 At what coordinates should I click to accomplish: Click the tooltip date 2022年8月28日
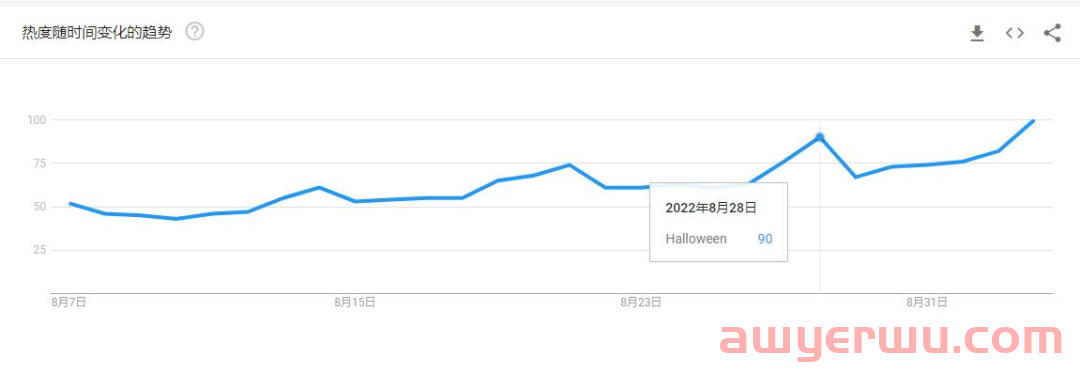(x=711, y=207)
